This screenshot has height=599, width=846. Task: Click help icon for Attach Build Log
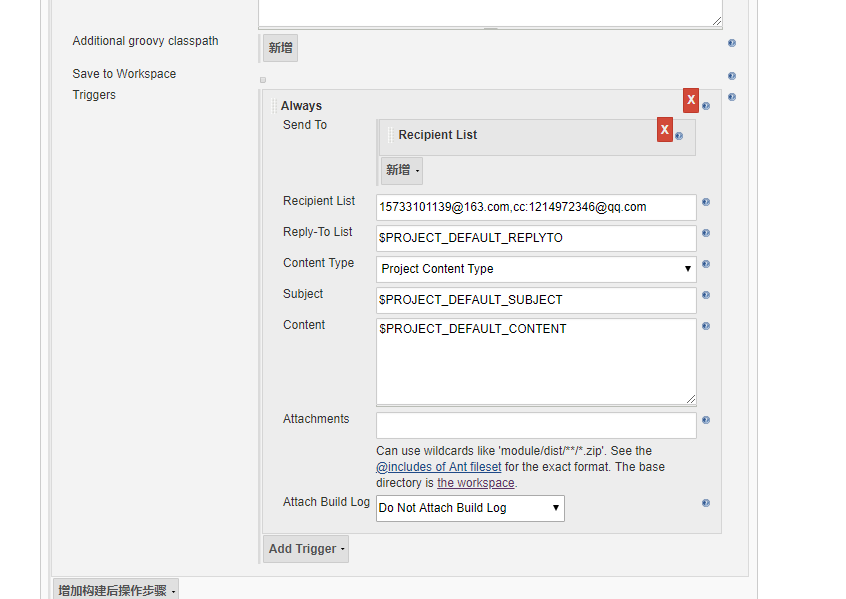click(706, 503)
